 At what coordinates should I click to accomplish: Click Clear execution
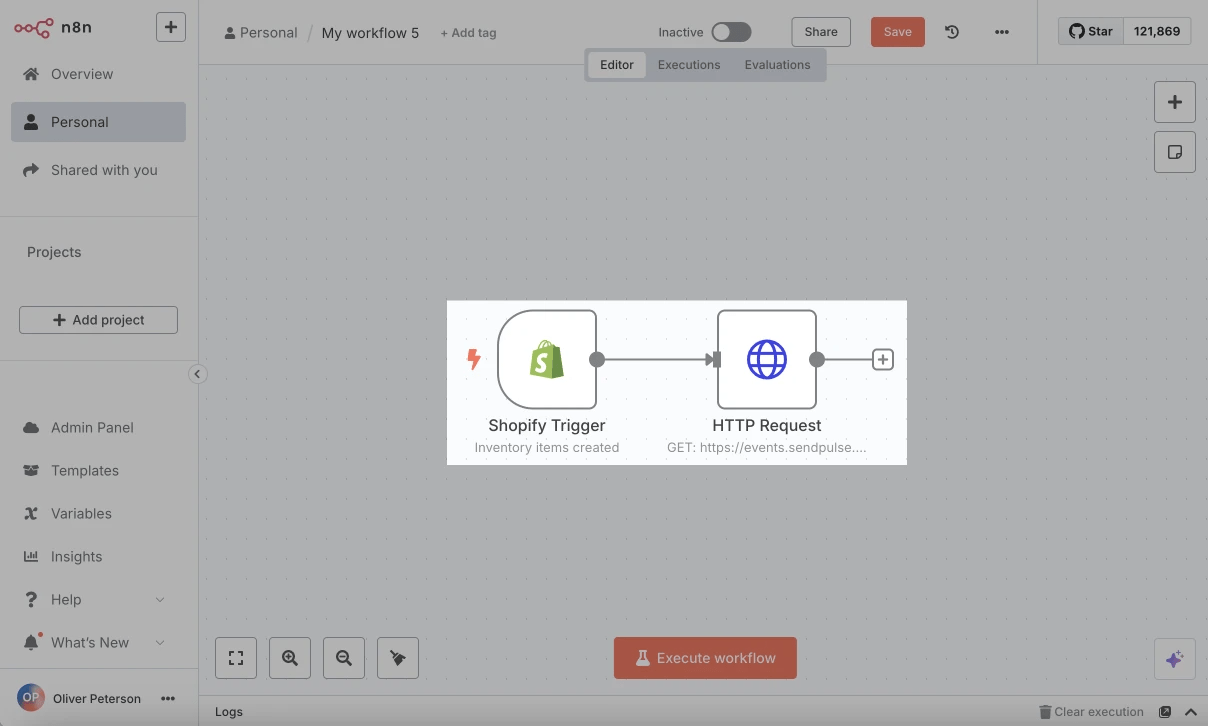[1091, 712]
